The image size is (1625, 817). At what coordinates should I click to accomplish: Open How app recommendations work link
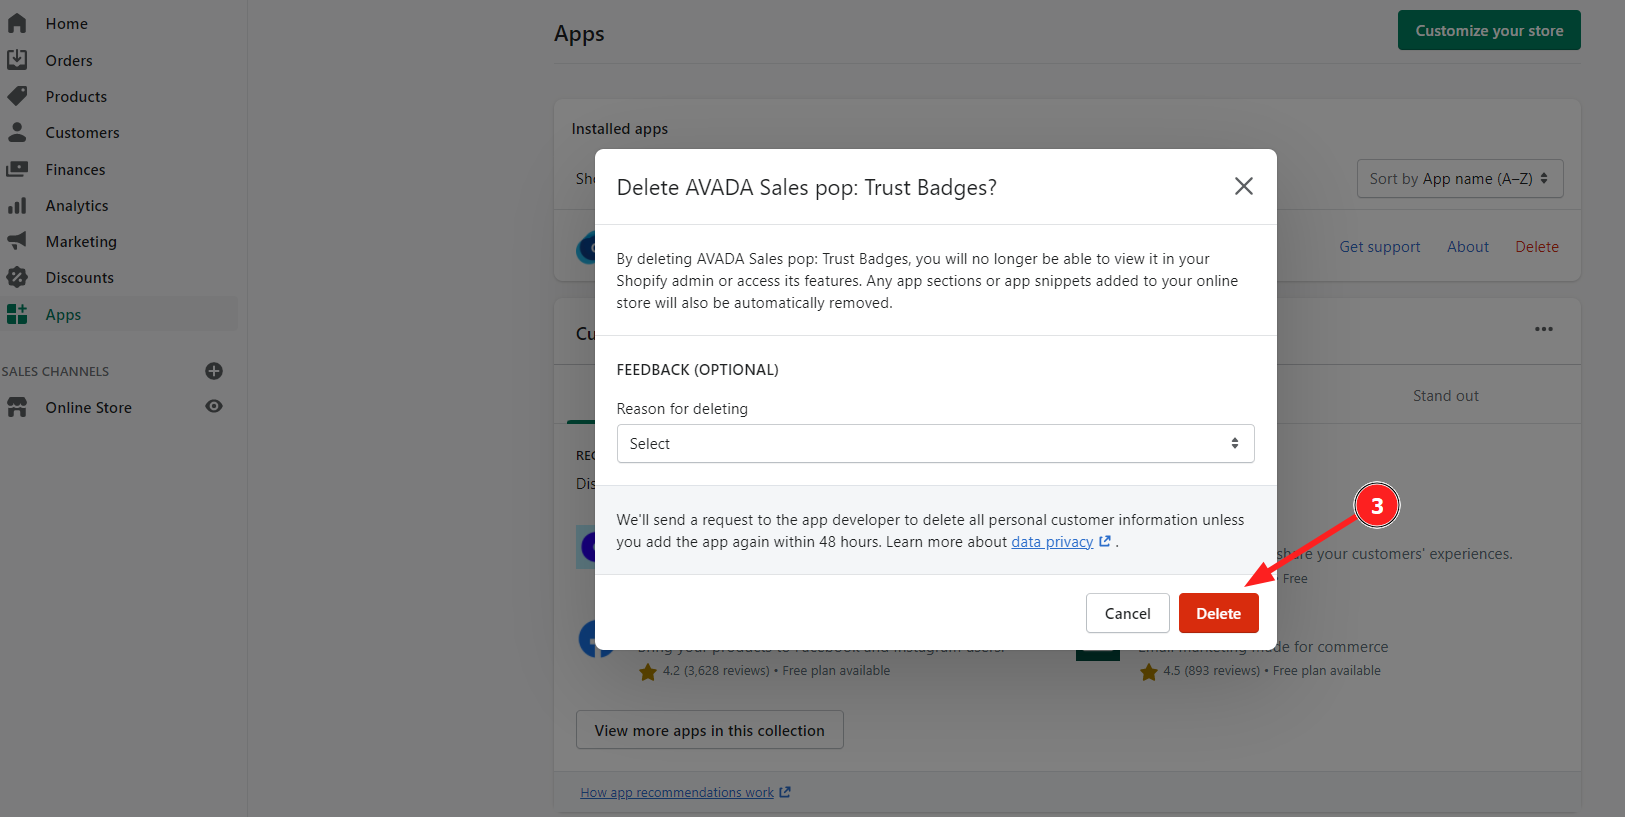[677, 792]
